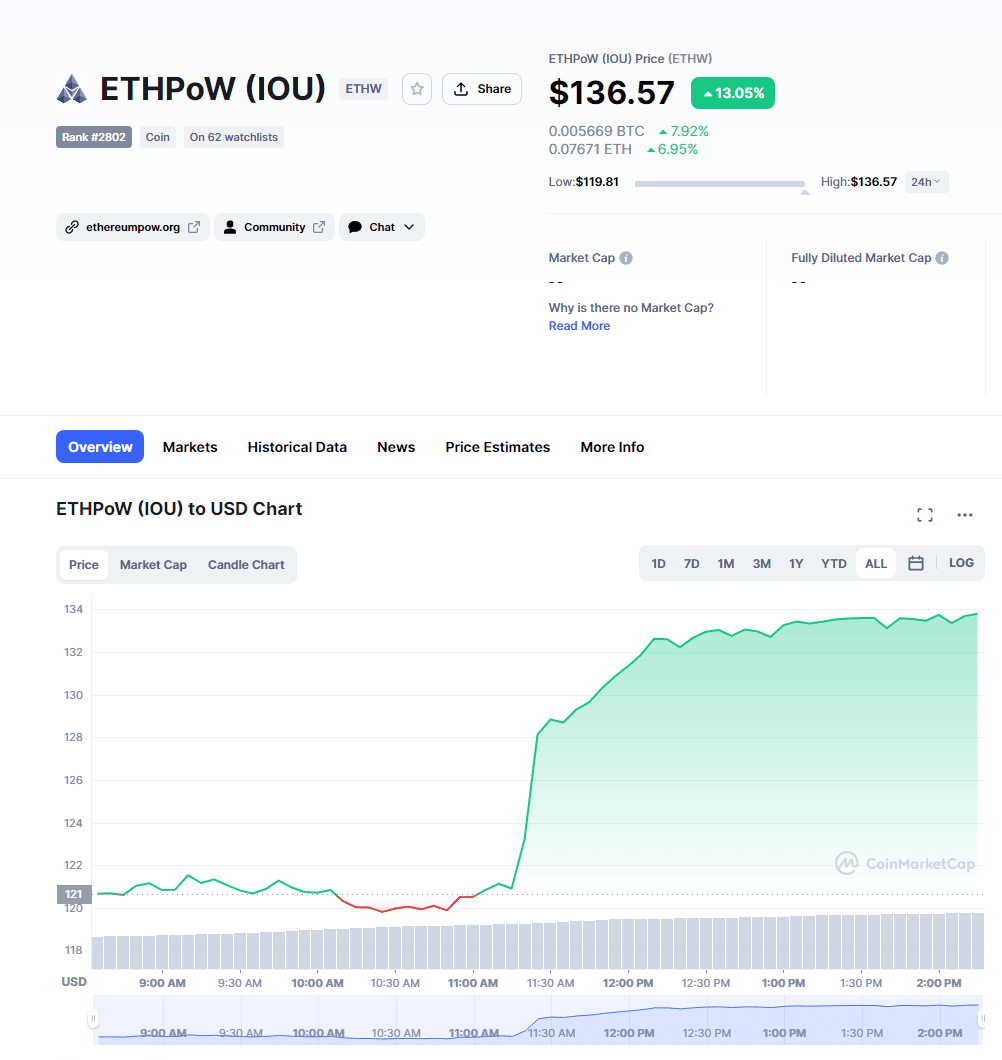Switch chart to Market Cap view
The height and width of the screenshot is (1060, 1002).
click(153, 565)
